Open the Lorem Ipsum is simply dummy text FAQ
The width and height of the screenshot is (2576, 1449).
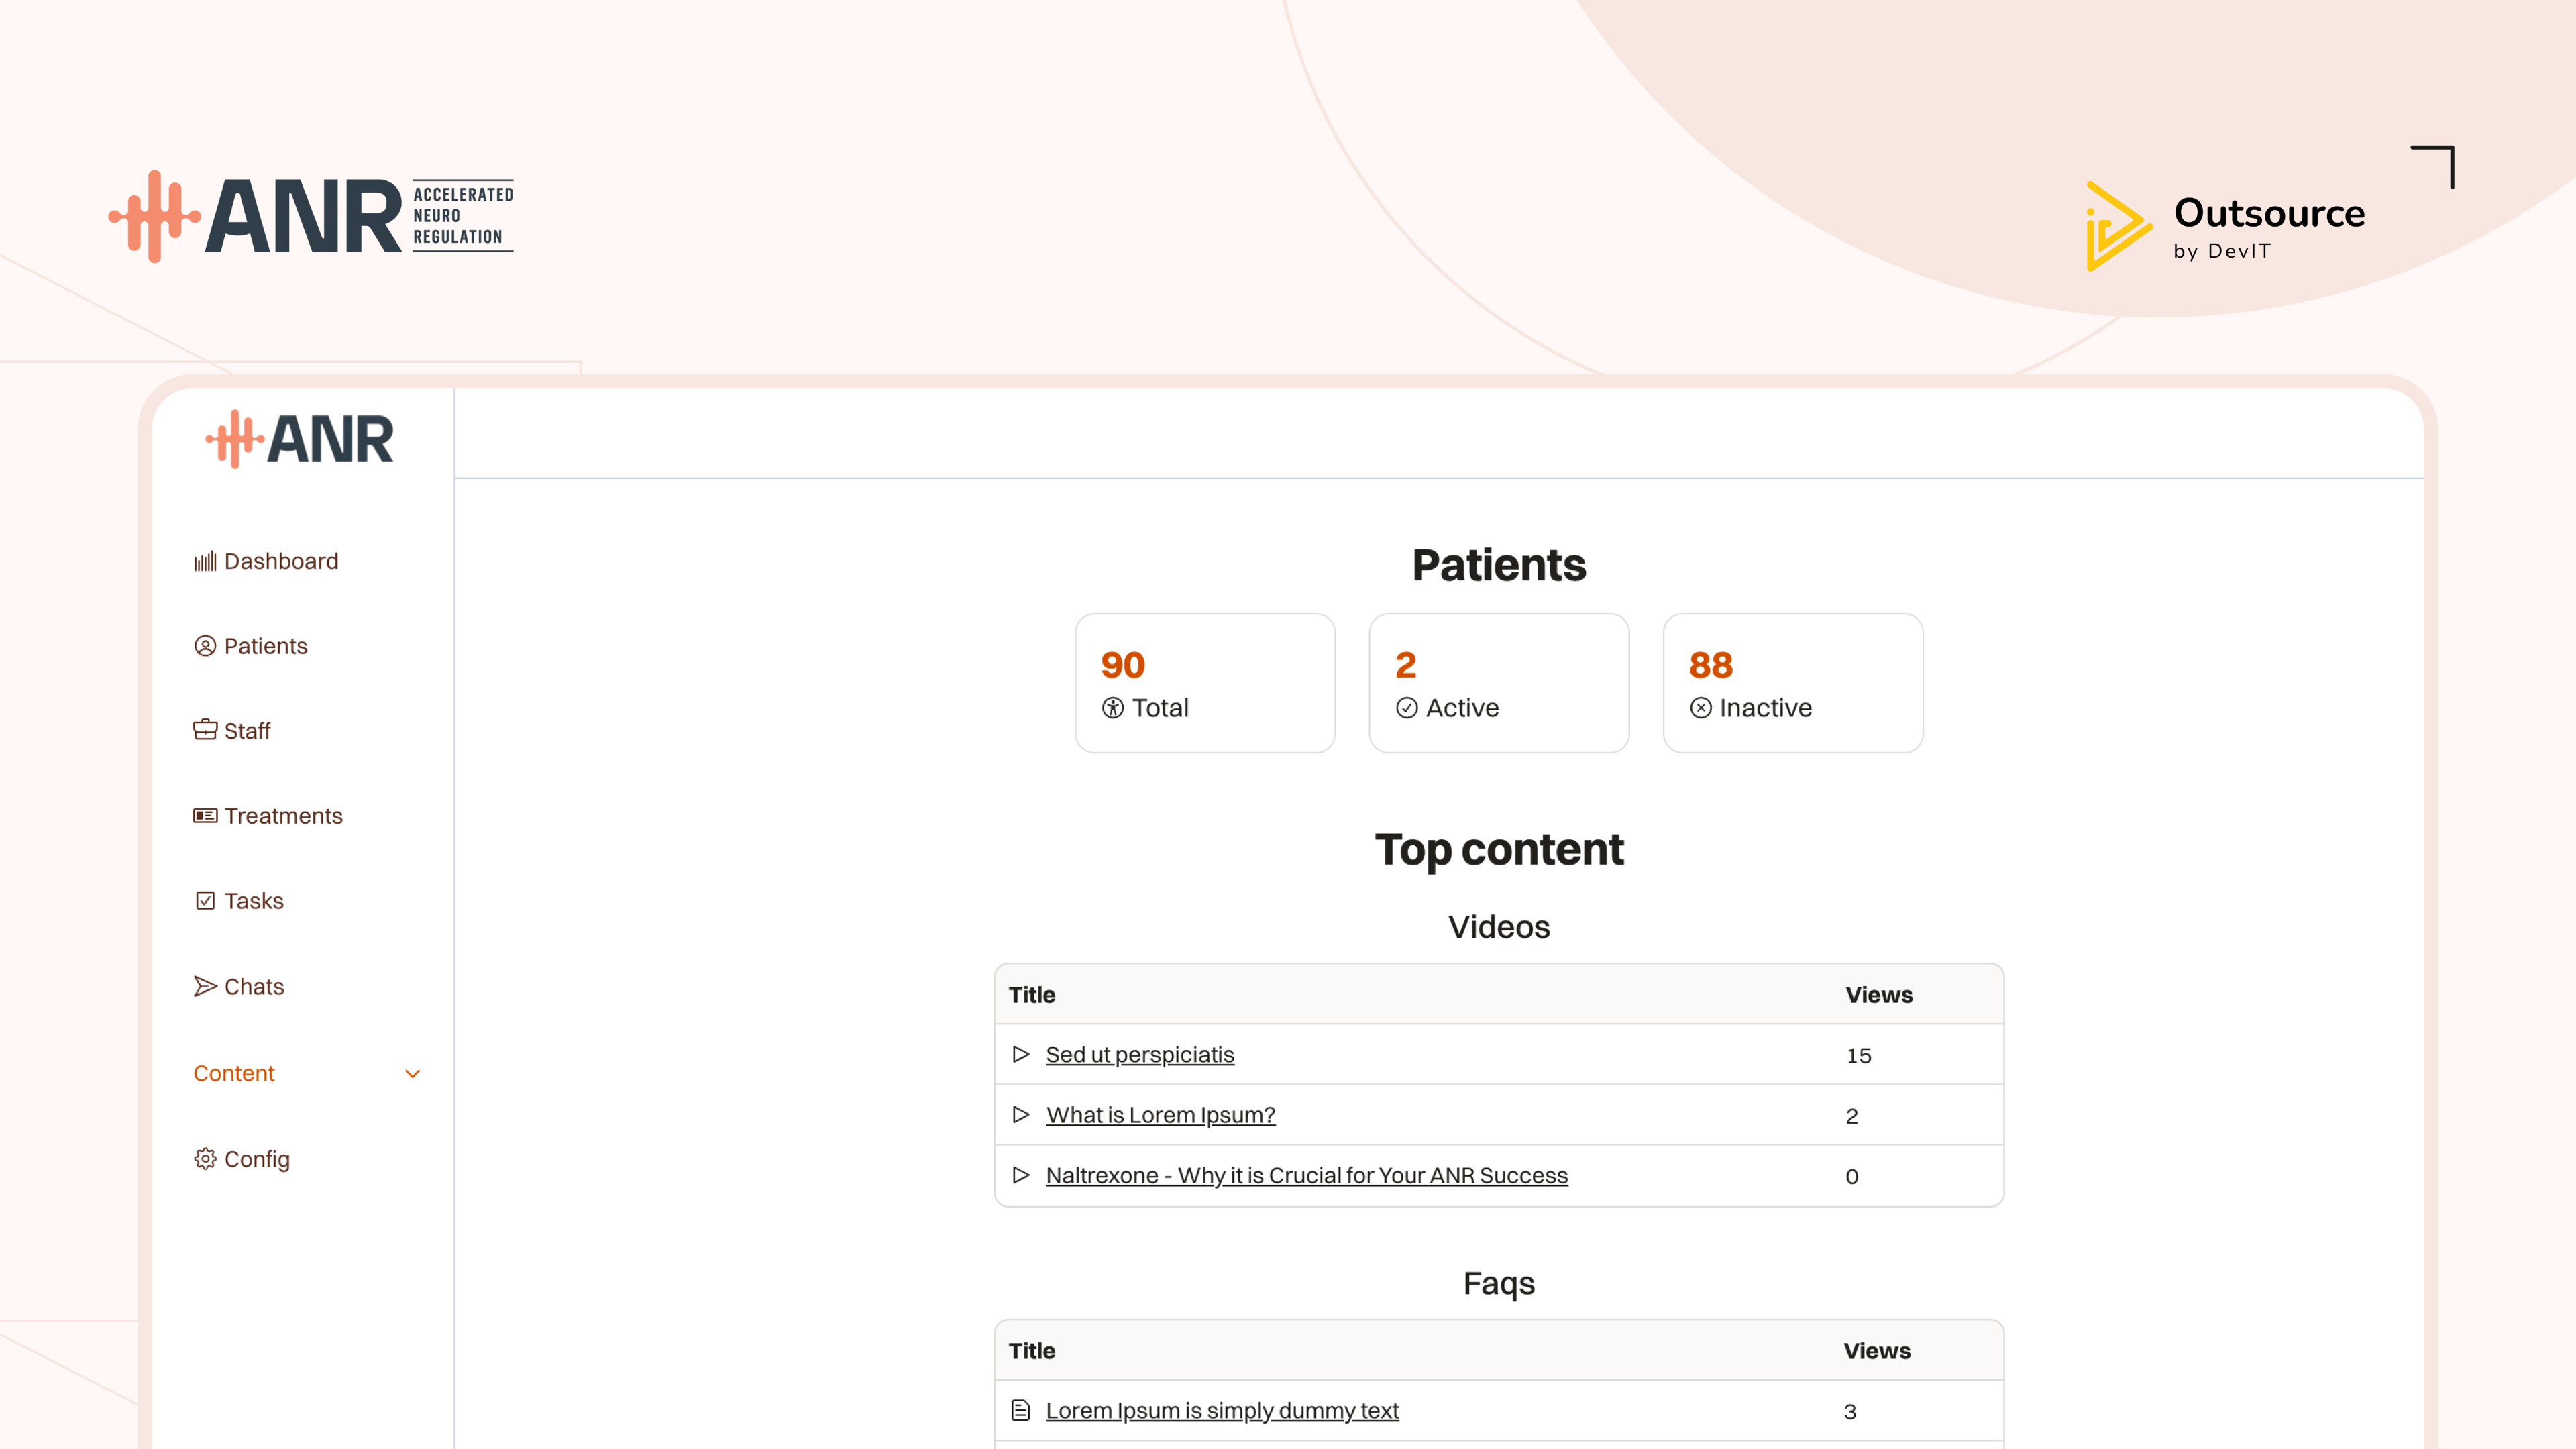pos(1222,1410)
